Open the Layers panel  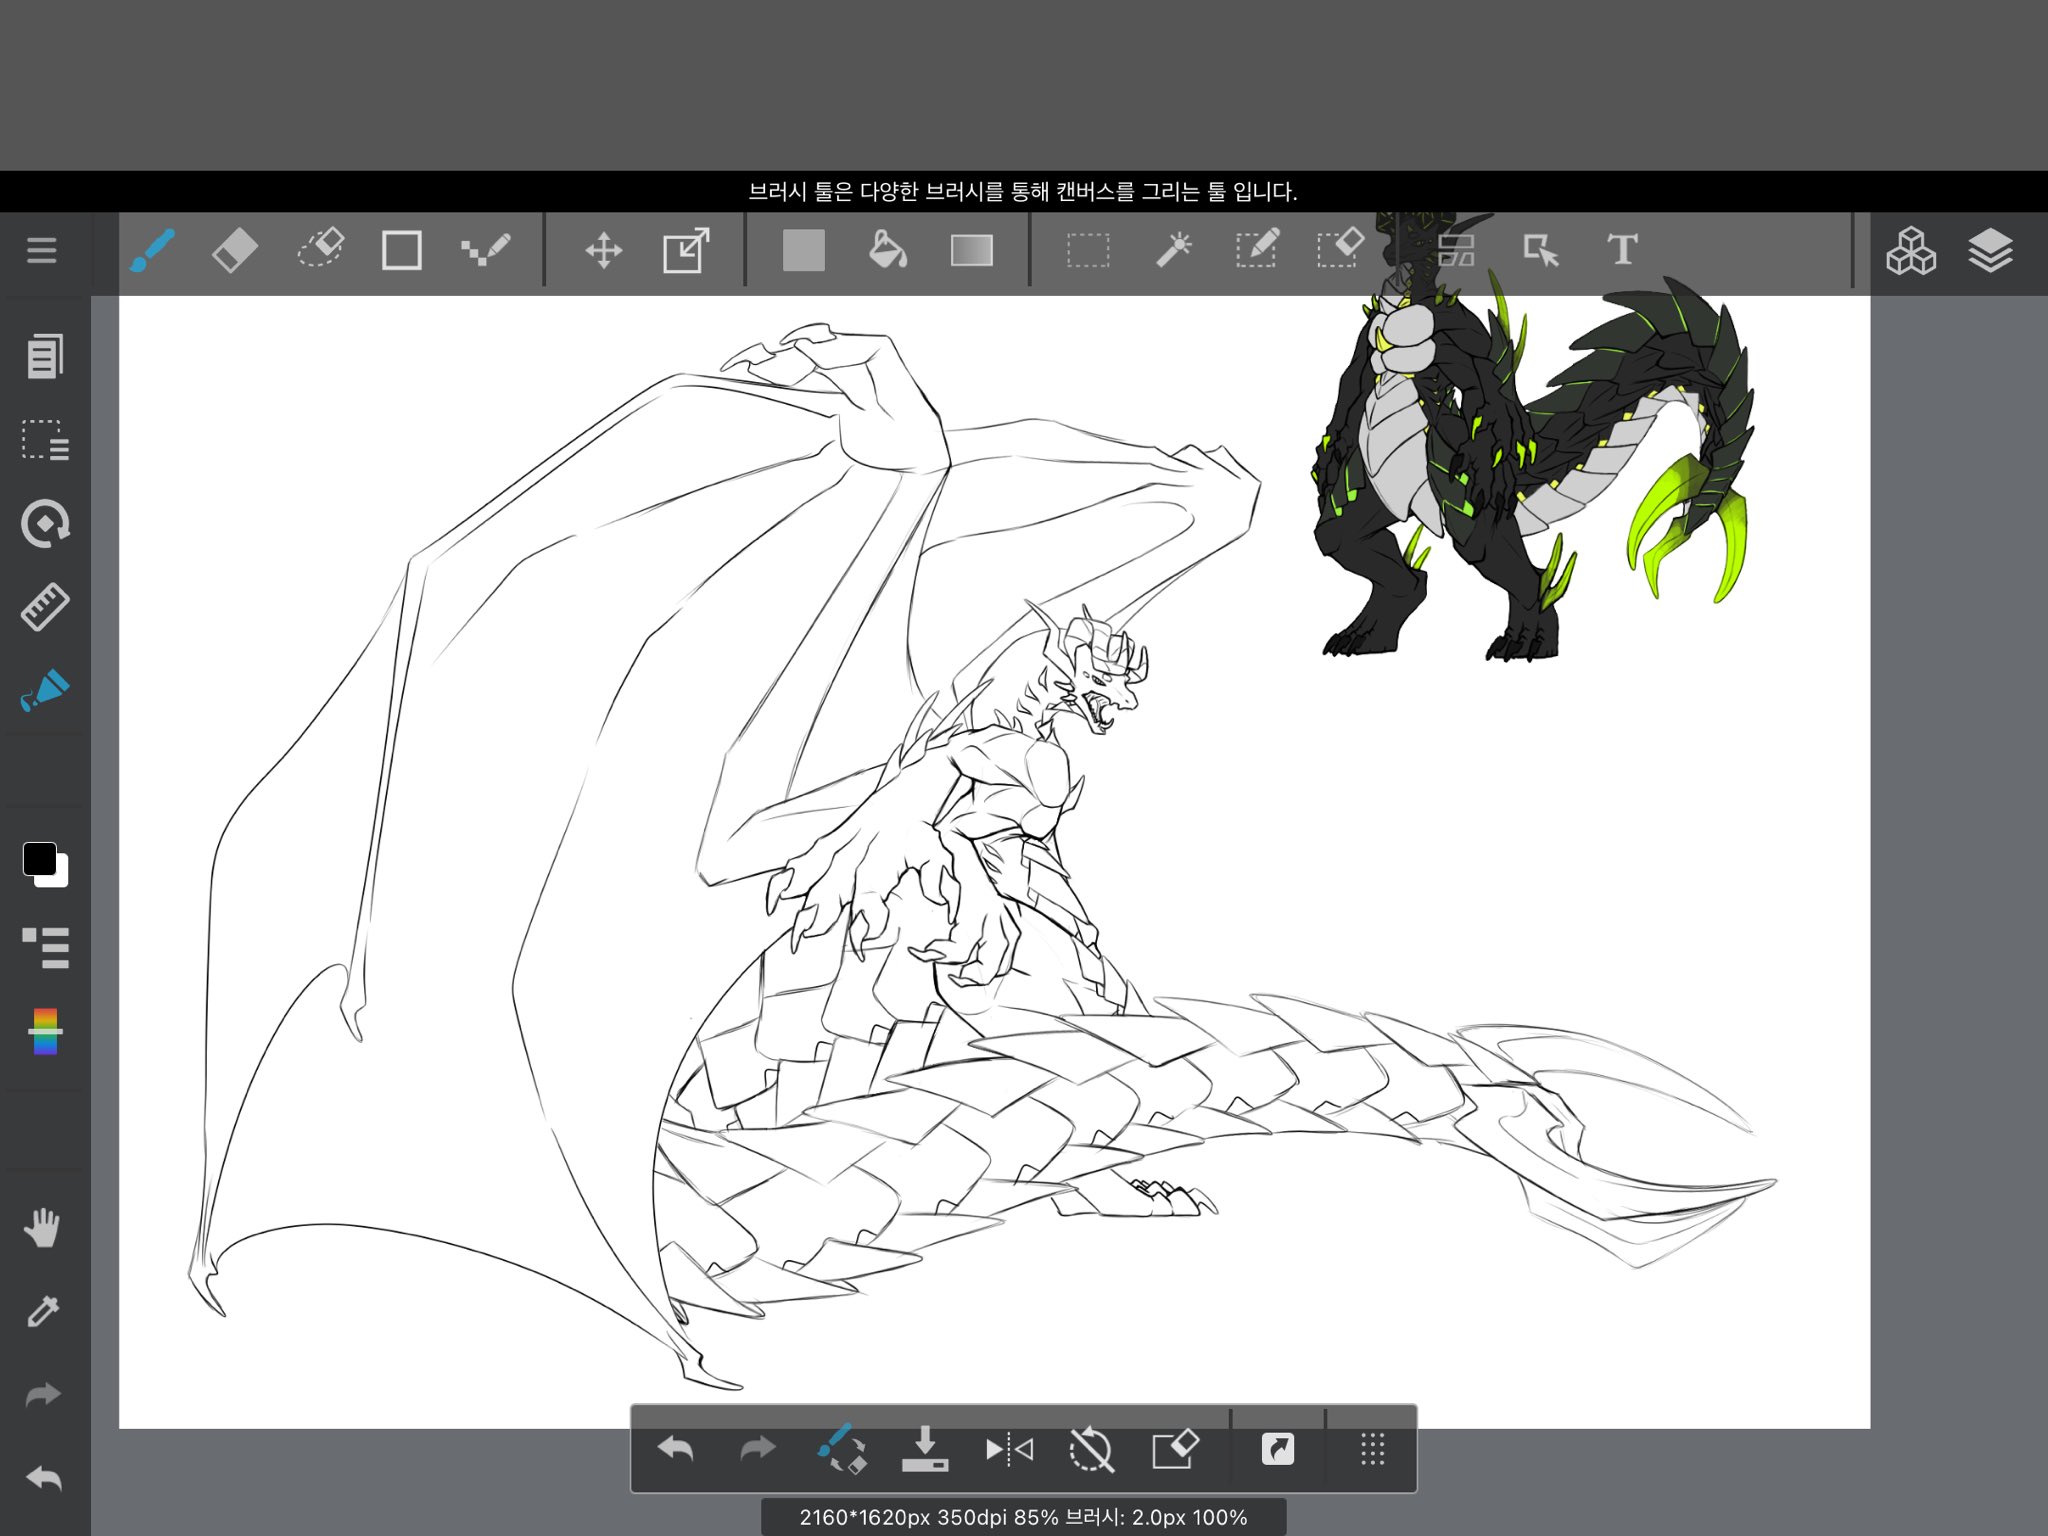click(1990, 250)
